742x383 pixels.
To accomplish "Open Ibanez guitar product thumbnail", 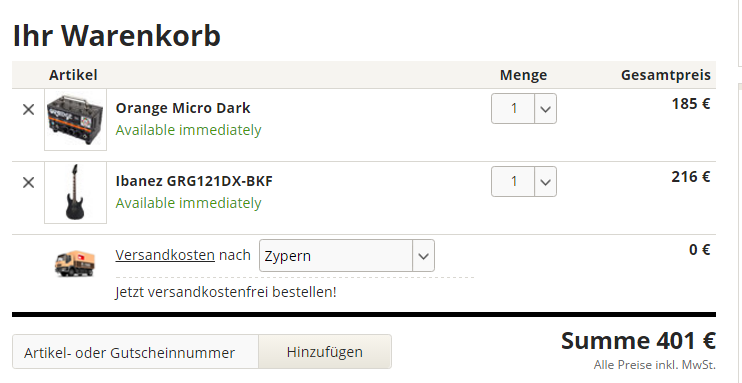I will click(75, 193).
